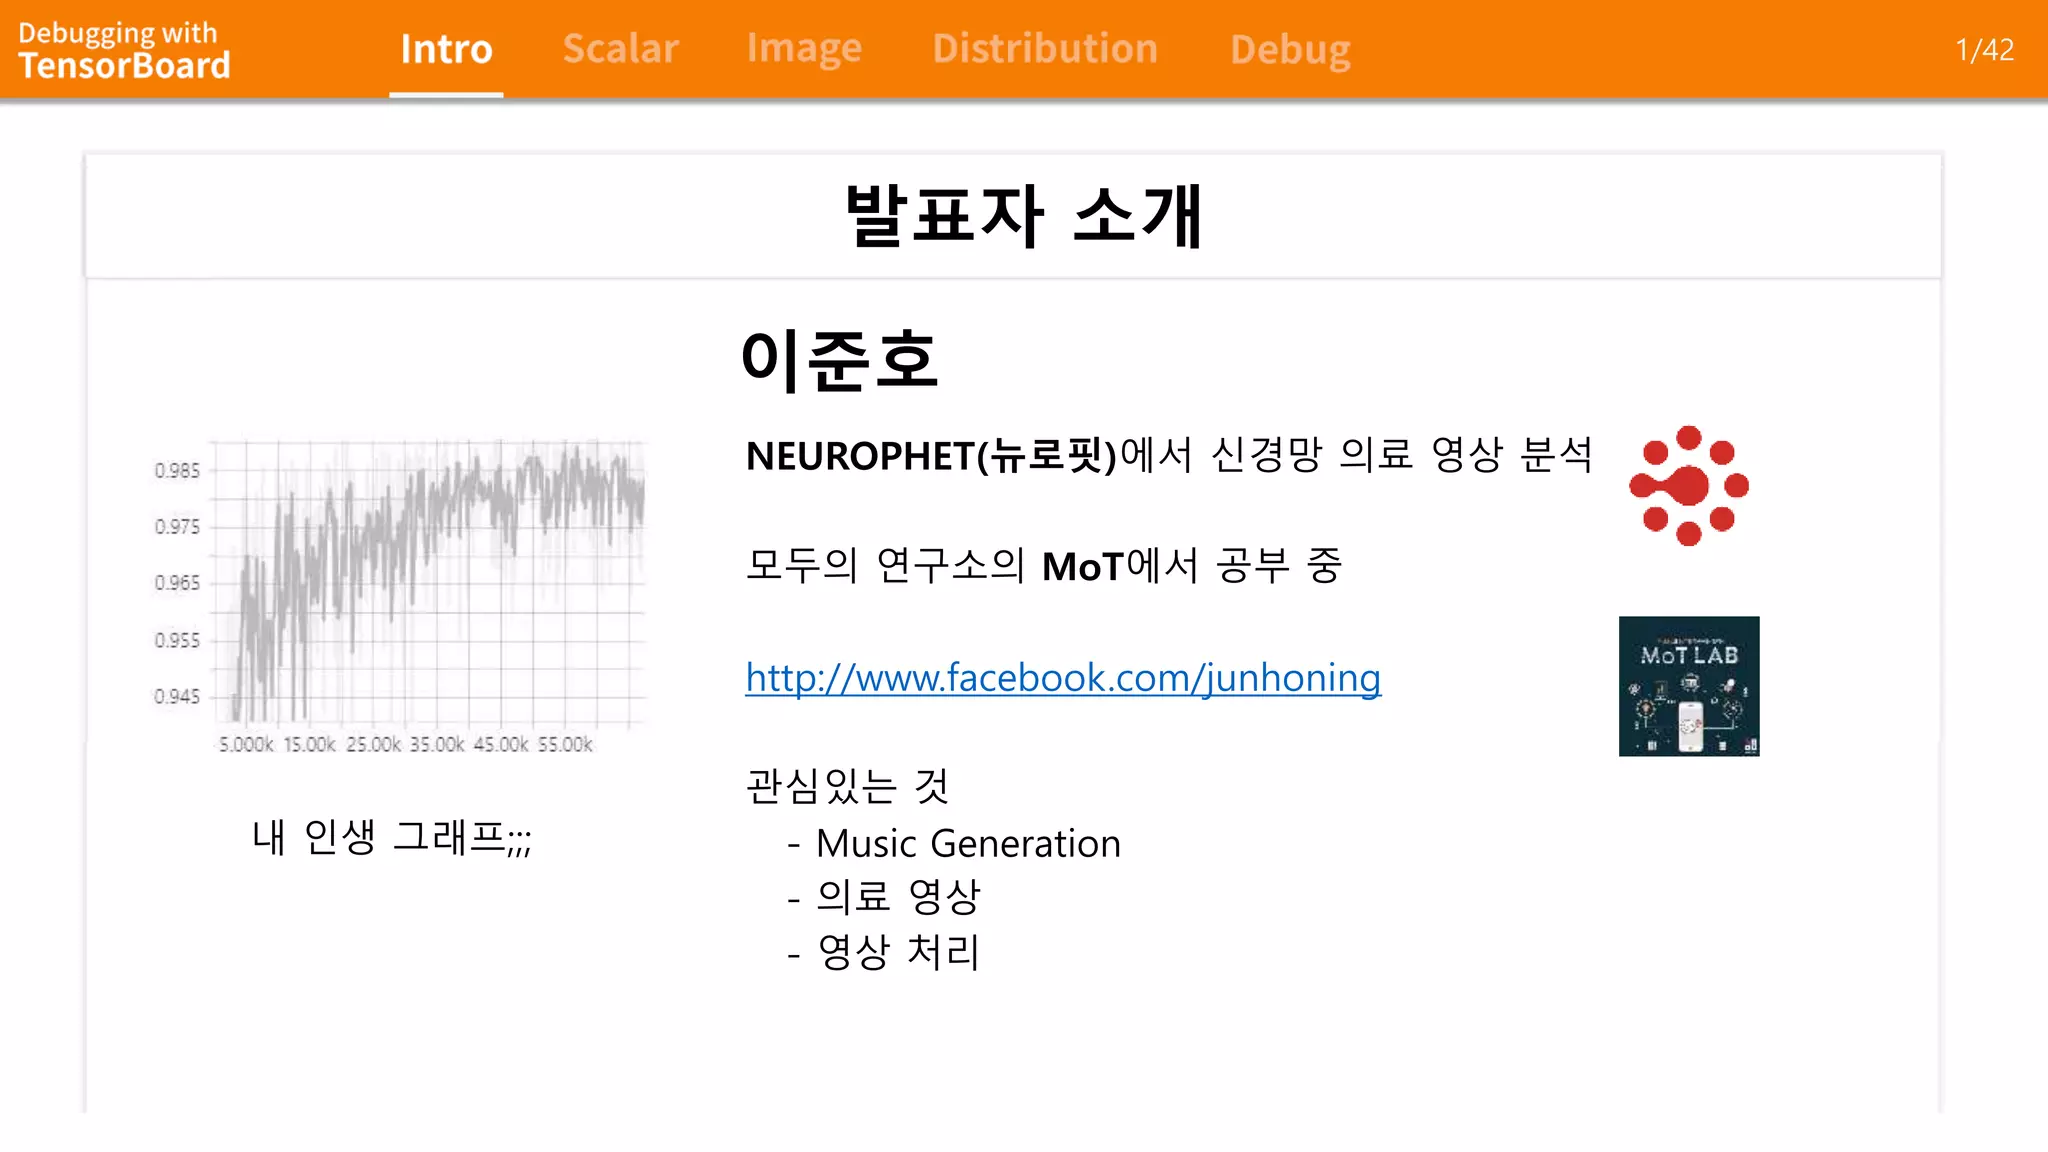The height and width of the screenshot is (1152, 2048).
Task: Click the 내 인생 그래프 caption
Action: tap(391, 837)
